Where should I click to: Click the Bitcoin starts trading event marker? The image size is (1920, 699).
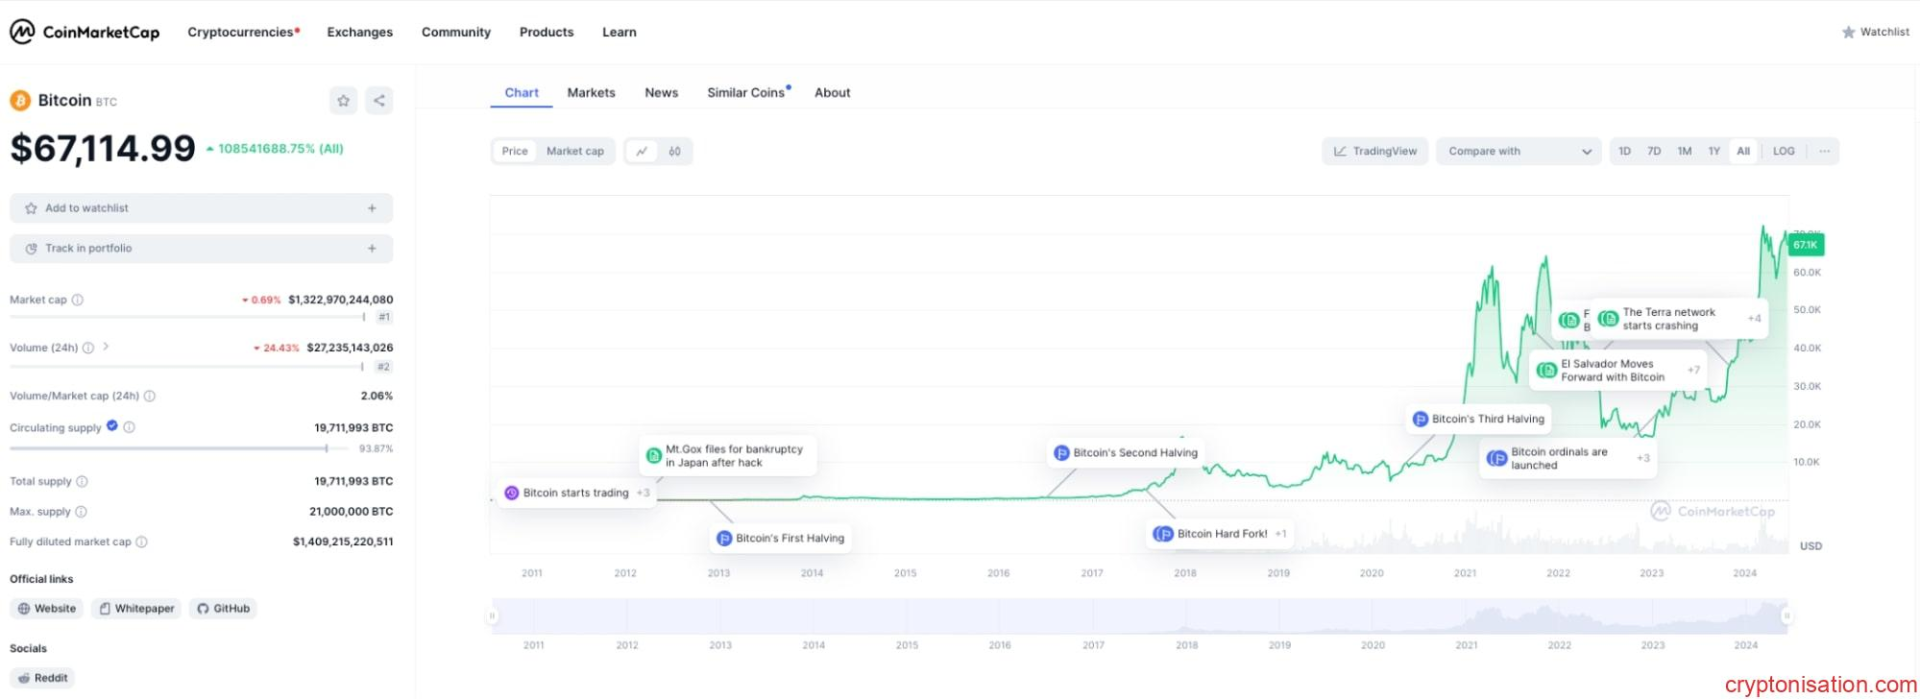point(577,493)
